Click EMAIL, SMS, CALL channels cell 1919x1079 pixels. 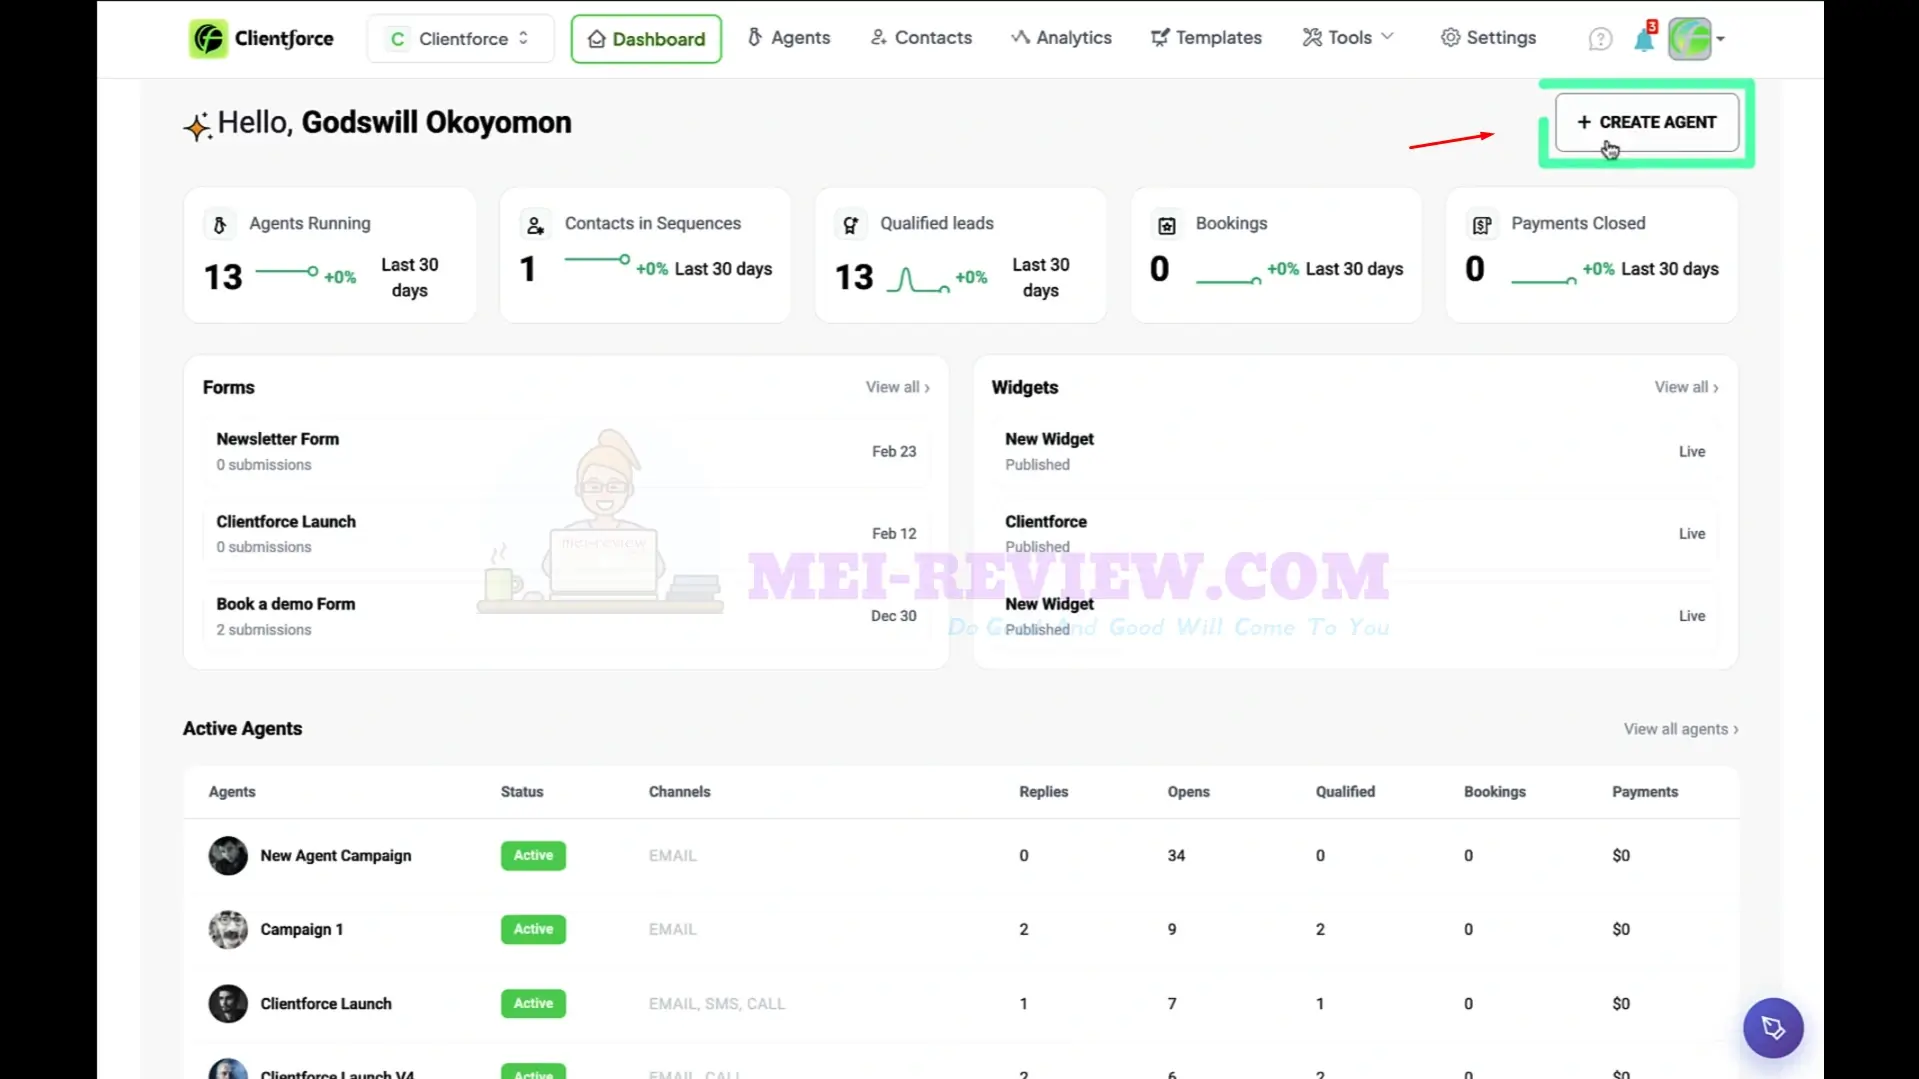pyautogui.click(x=717, y=1004)
